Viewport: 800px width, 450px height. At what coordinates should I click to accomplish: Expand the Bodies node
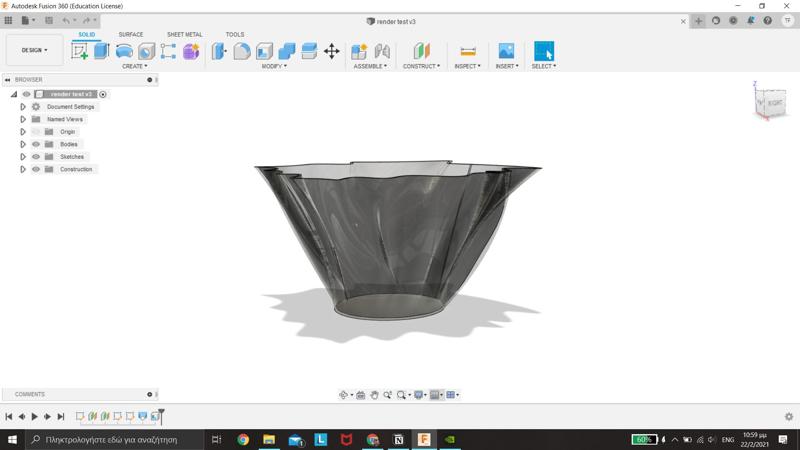pyautogui.click(x=23, y=144)
